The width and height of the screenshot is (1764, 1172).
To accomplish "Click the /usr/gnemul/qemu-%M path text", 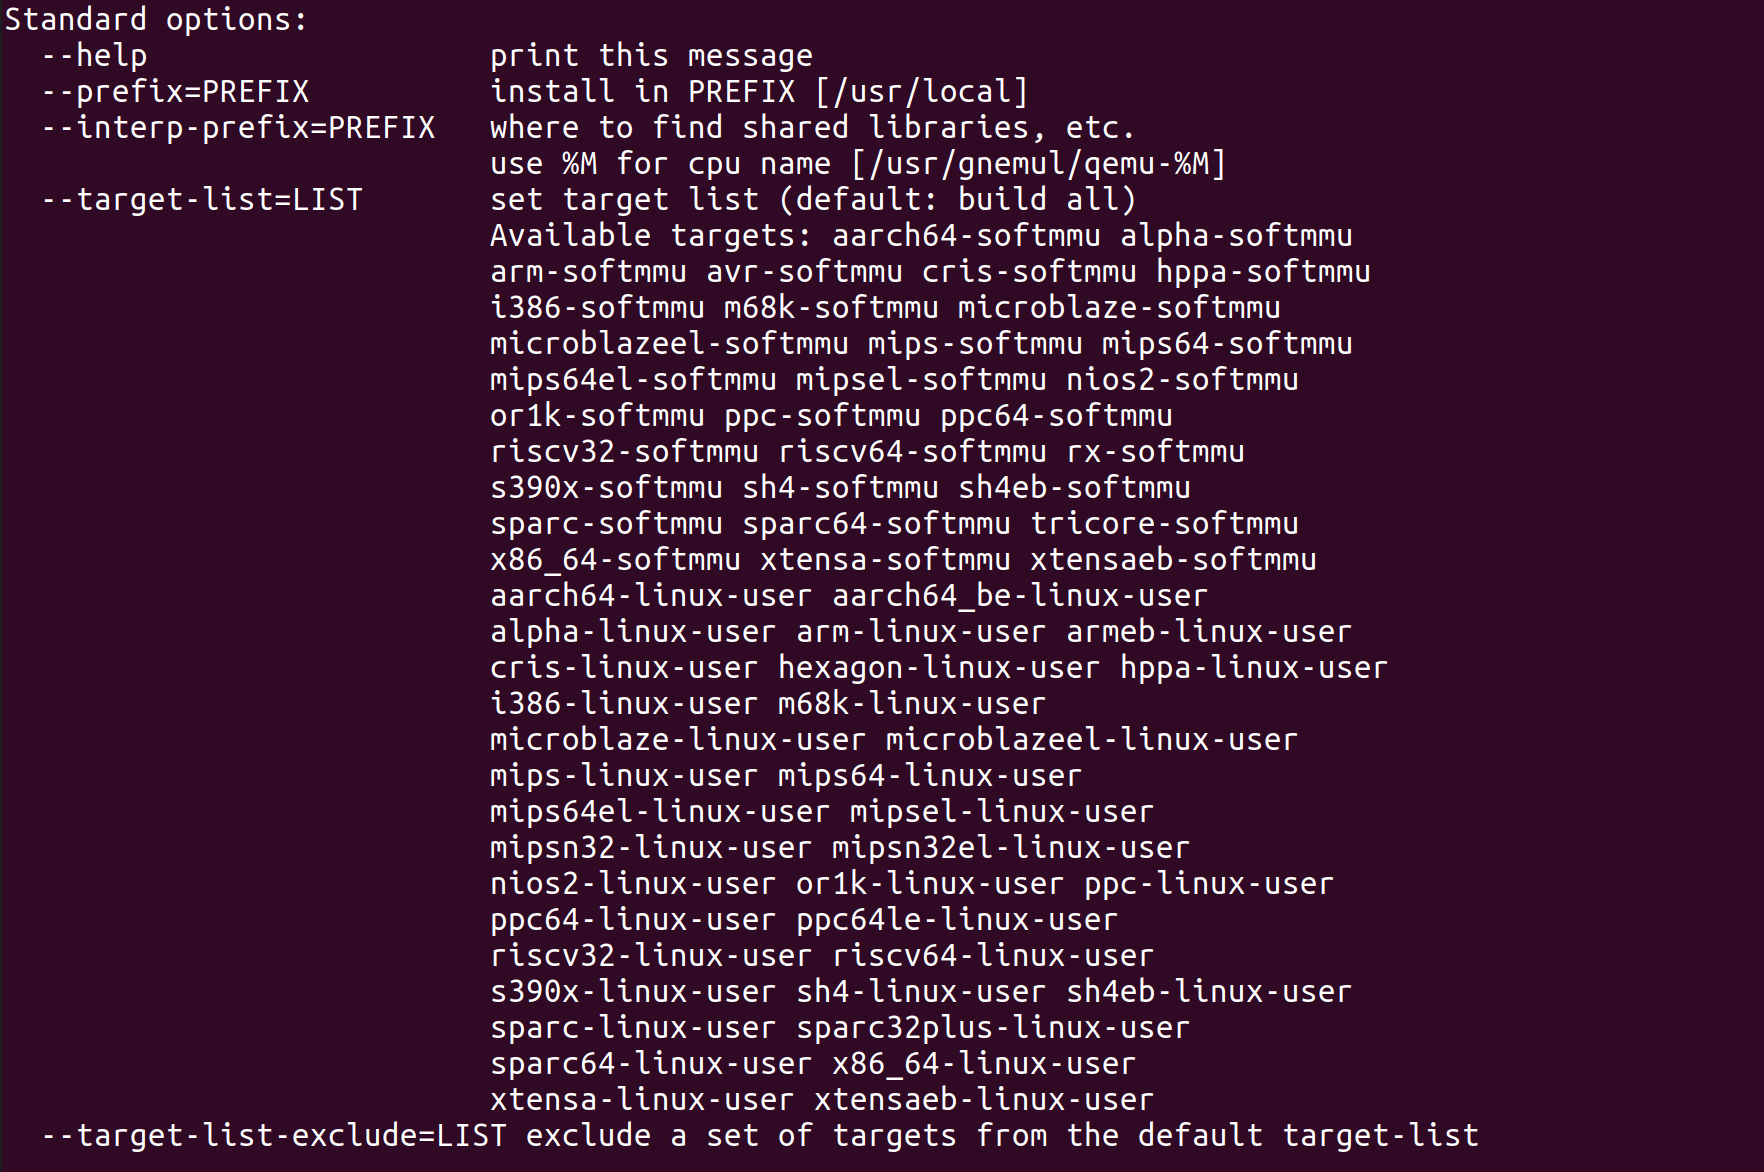I will click(1038, 164).
